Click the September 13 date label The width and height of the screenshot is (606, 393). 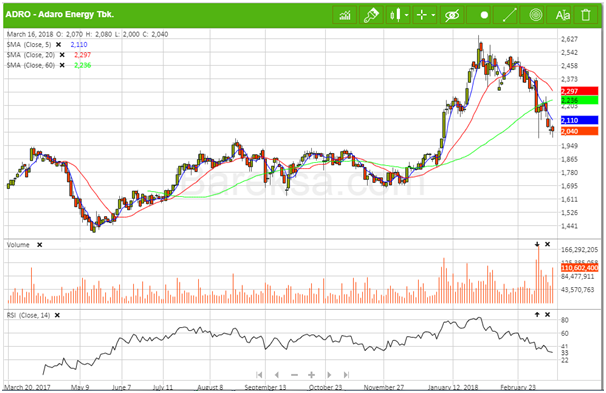(x=266, y=387)
